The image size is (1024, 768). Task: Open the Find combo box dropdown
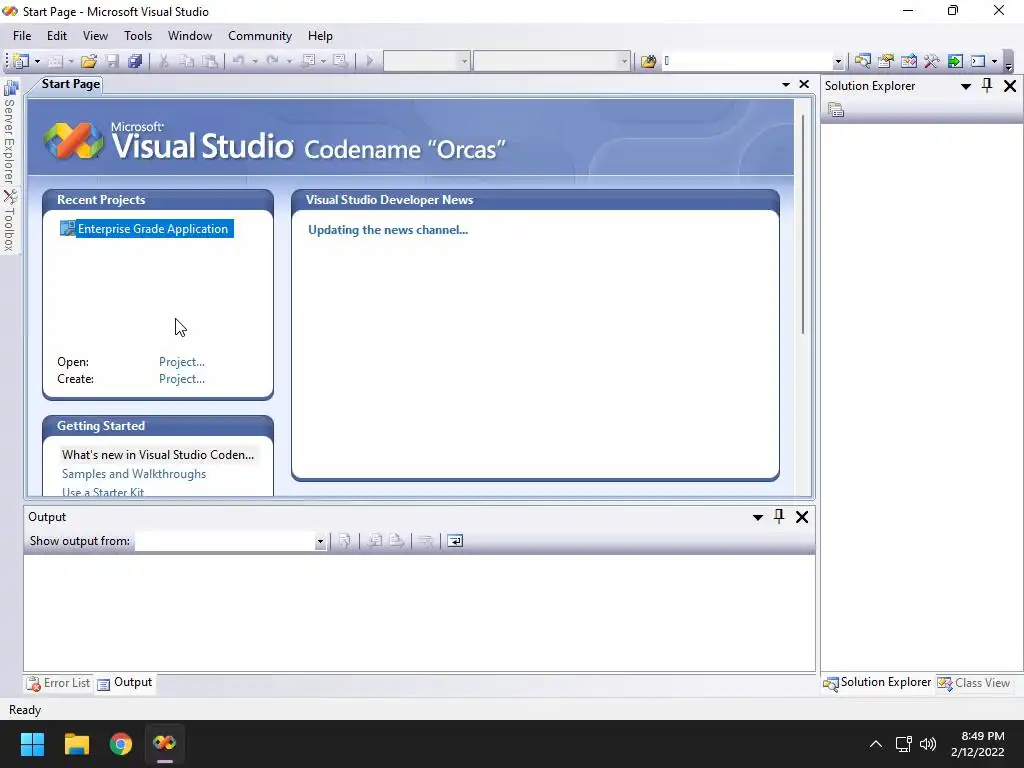click(x=839, y=61)
